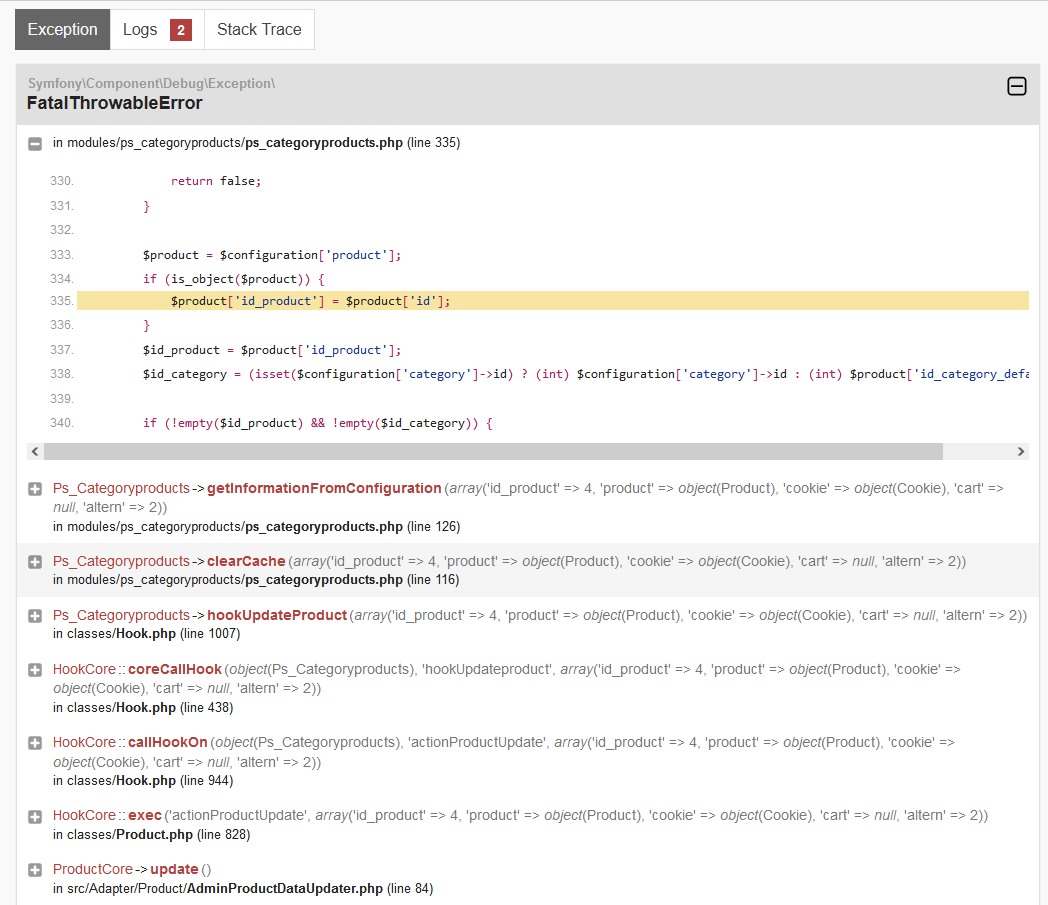Switch to the Exception tab
This screenshot has width=1048, height=905.
(62, 30)
